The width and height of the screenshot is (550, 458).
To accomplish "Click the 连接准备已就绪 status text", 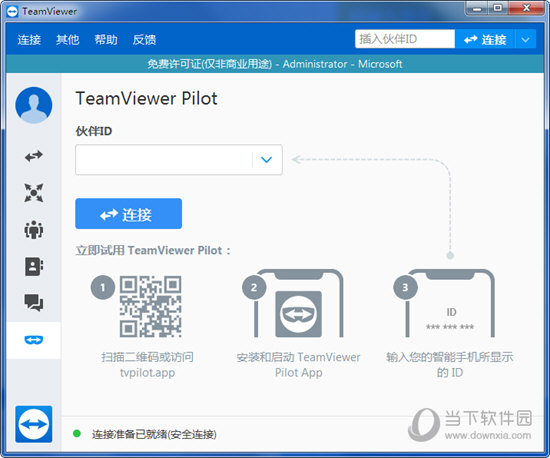I will click(x=154, y=435).
